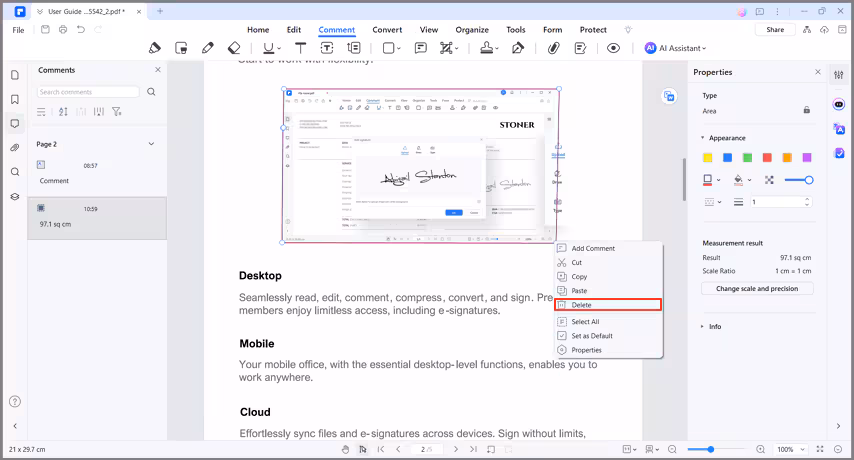The height and width of the screenshot is (460, 854).
Task: Click the filter comments icon
Action: point(117,111)
